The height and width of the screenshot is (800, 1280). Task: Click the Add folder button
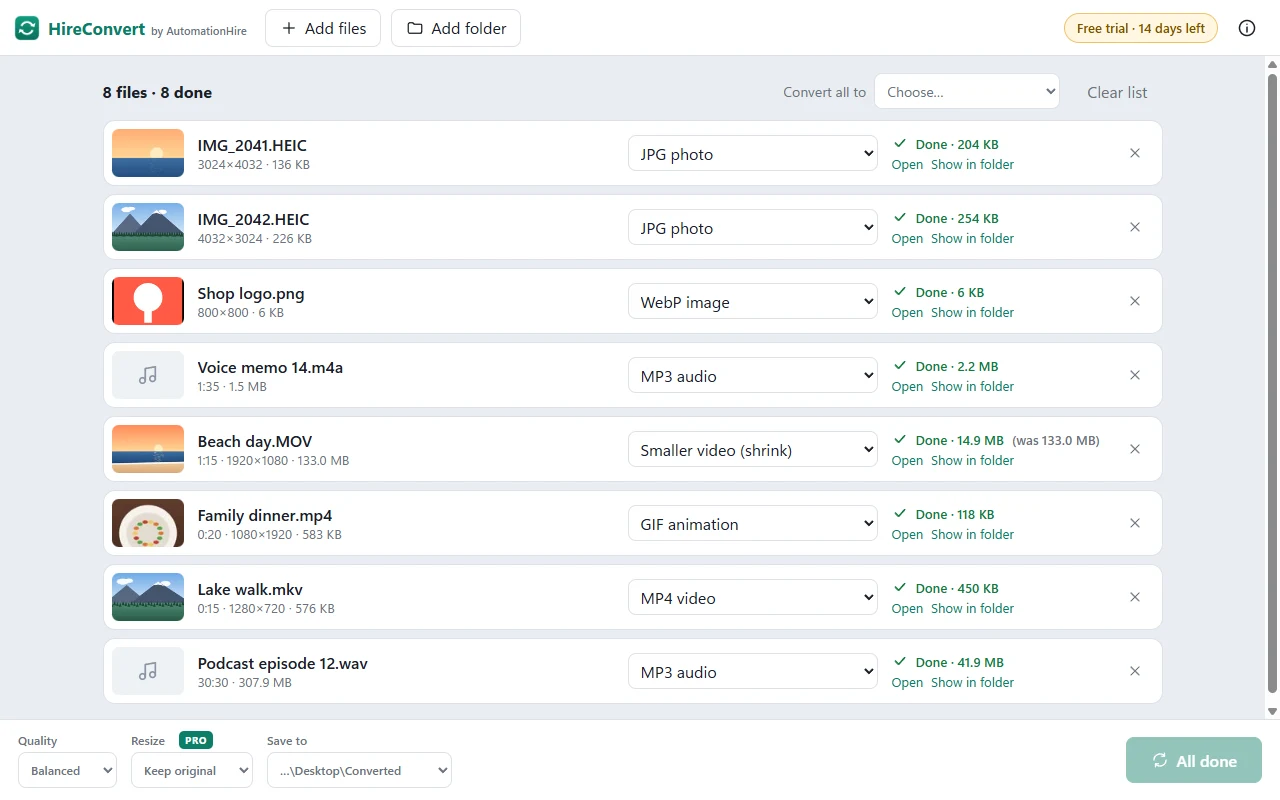pyautogui.click(x=456, y=28)
